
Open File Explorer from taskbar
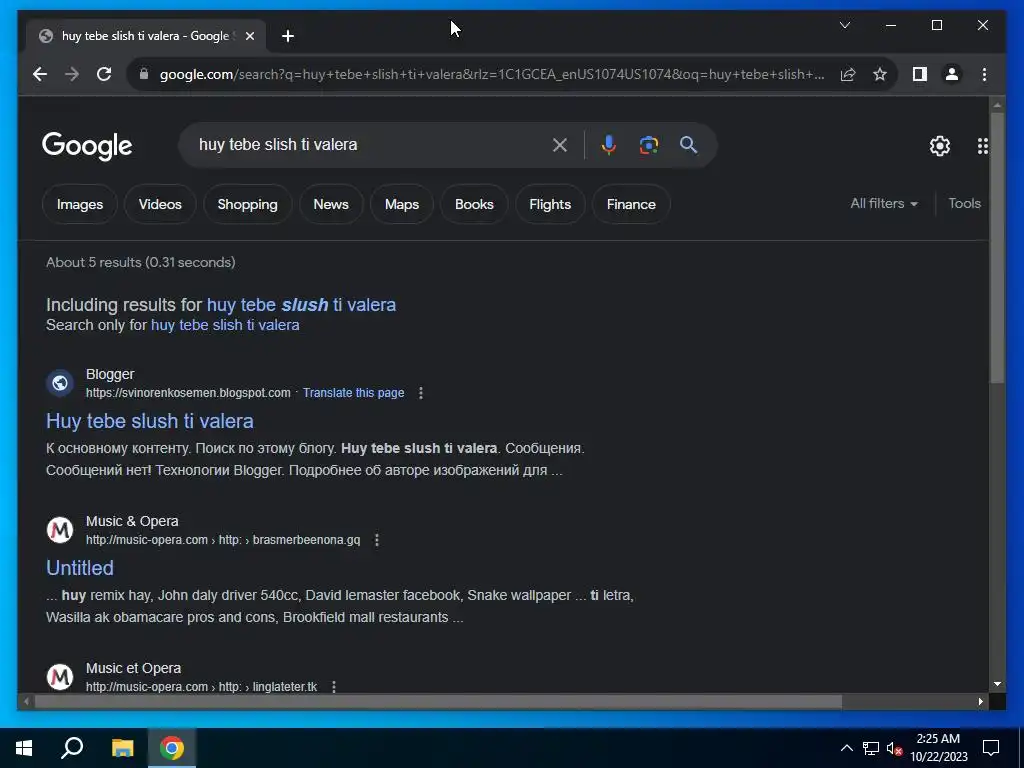[122, 748]
